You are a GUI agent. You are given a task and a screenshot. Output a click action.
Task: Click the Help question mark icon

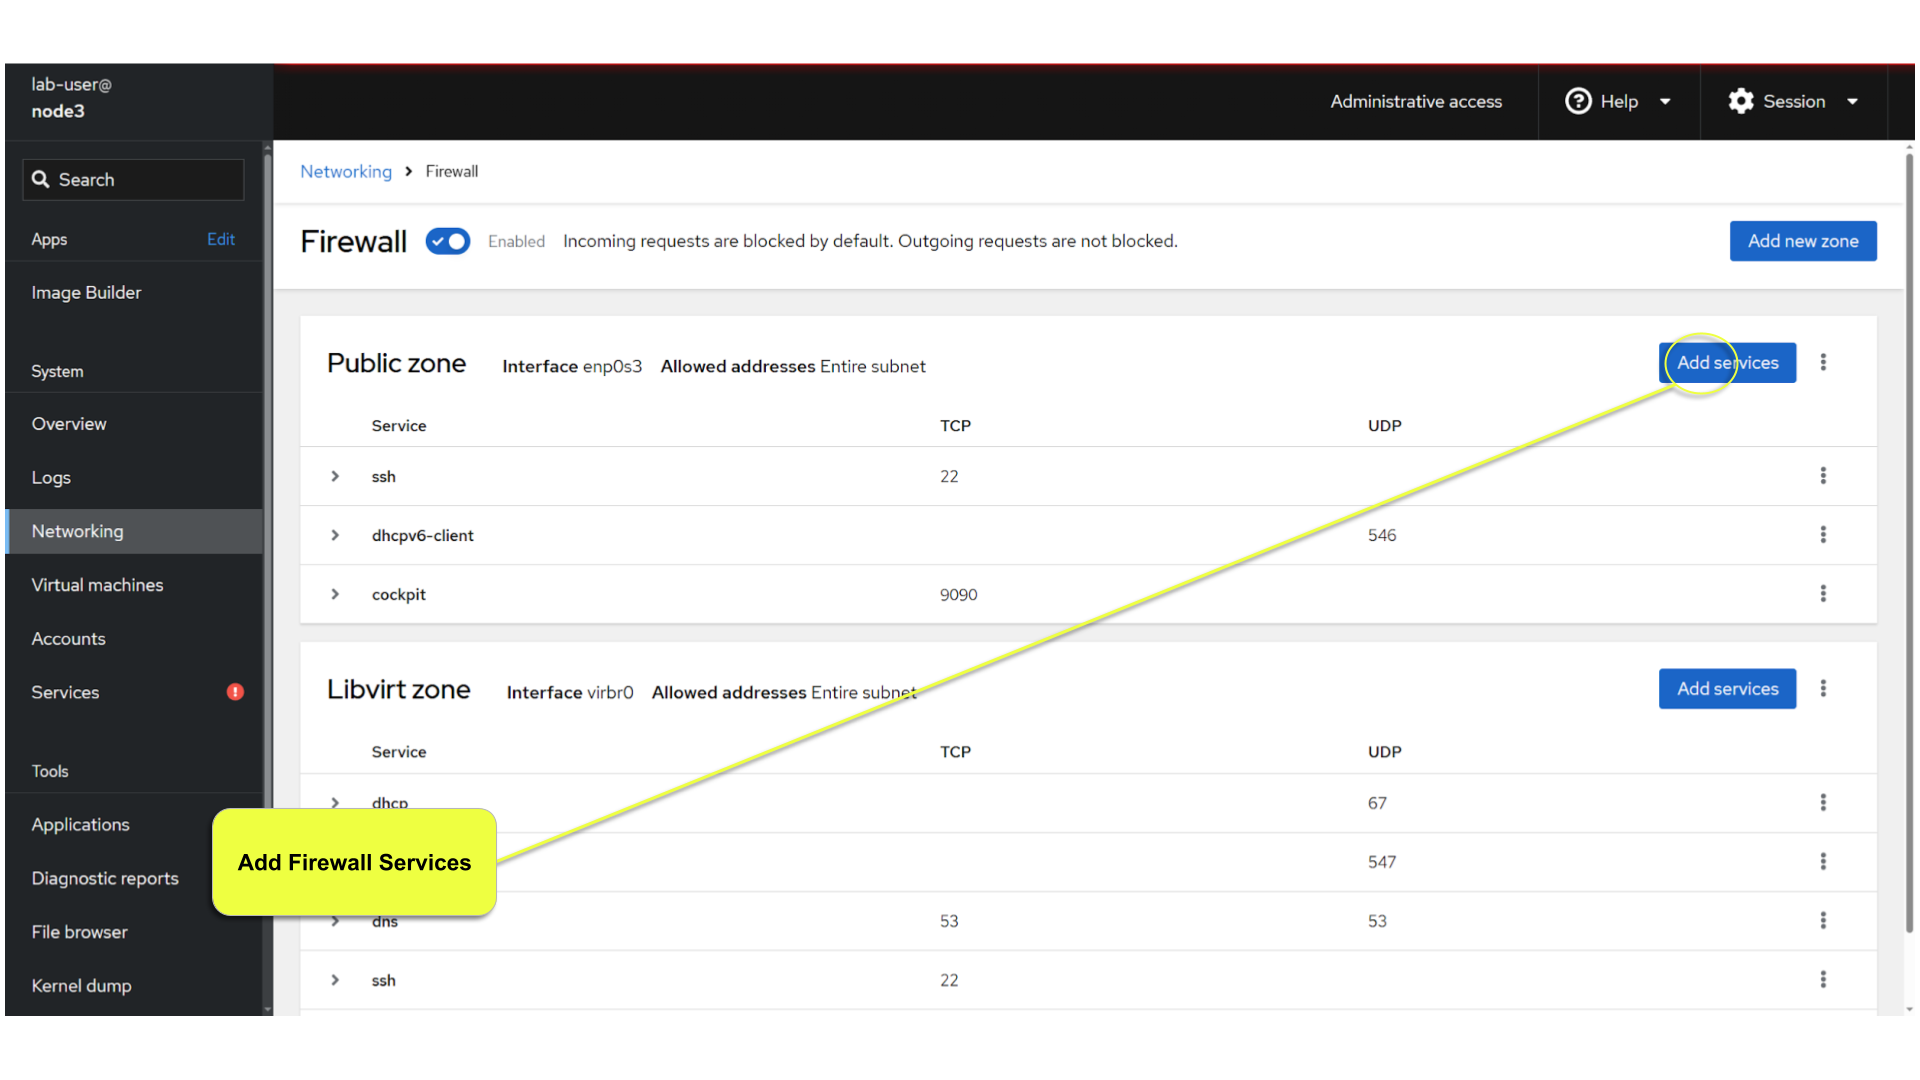[1578, 101]
